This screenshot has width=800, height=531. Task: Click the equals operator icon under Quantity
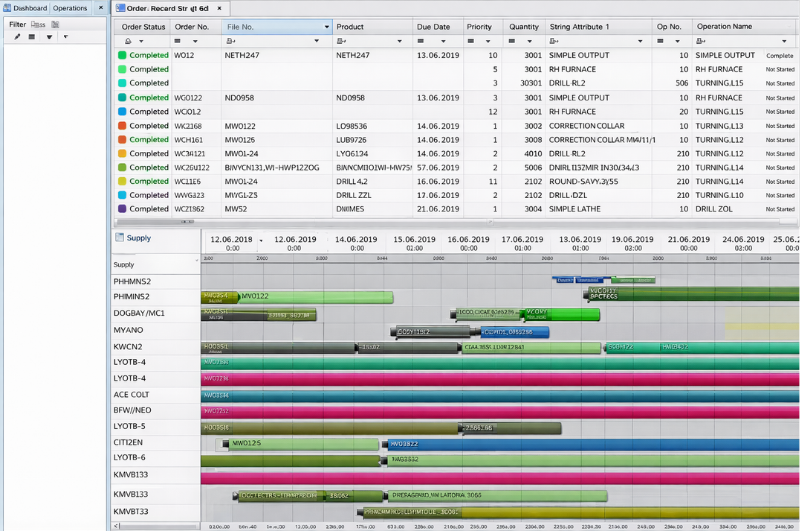[512, 41]
